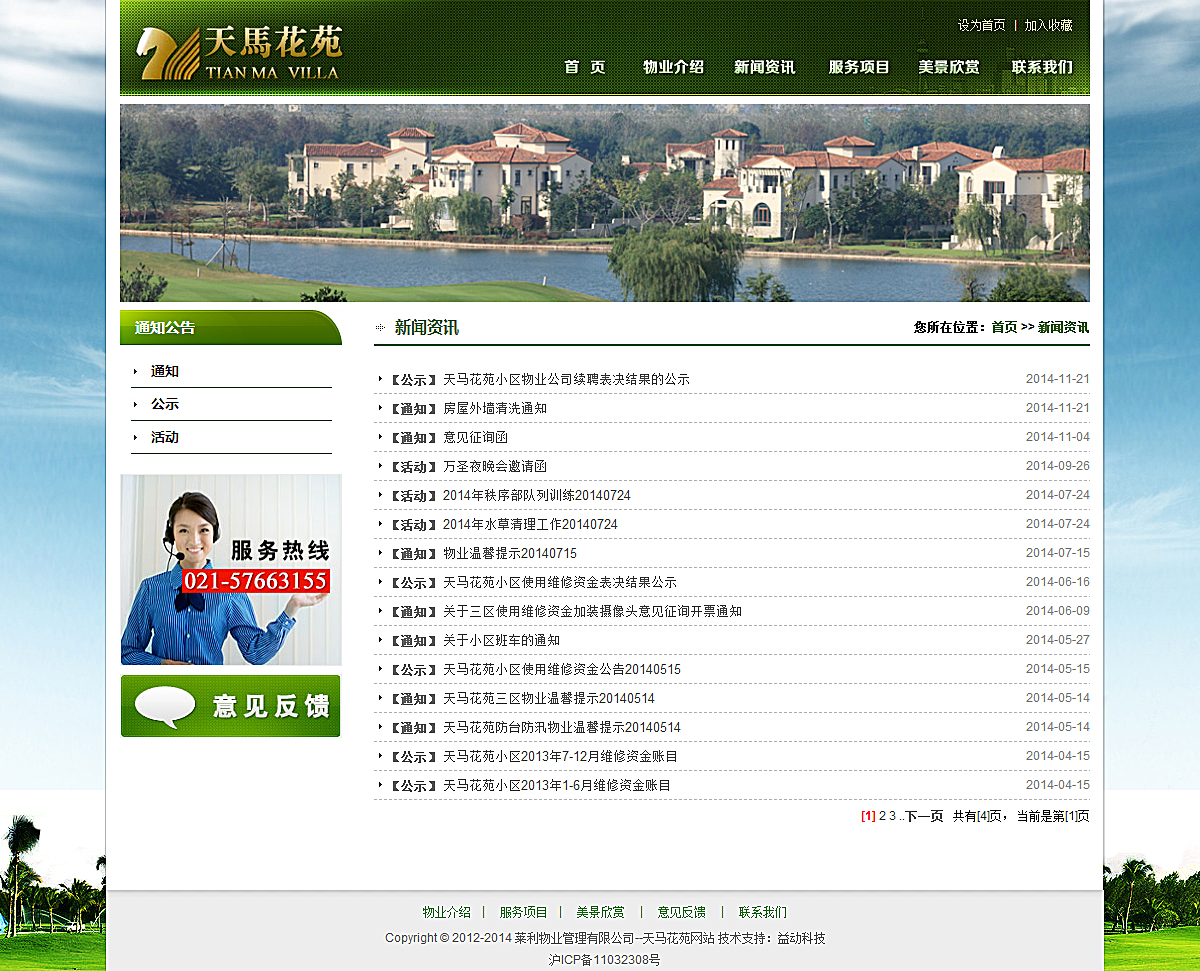Open 天马花苑小区物业公司续聘表决结果的公示
This screenshot has height=971, width=1200.
tap(566, 380)
